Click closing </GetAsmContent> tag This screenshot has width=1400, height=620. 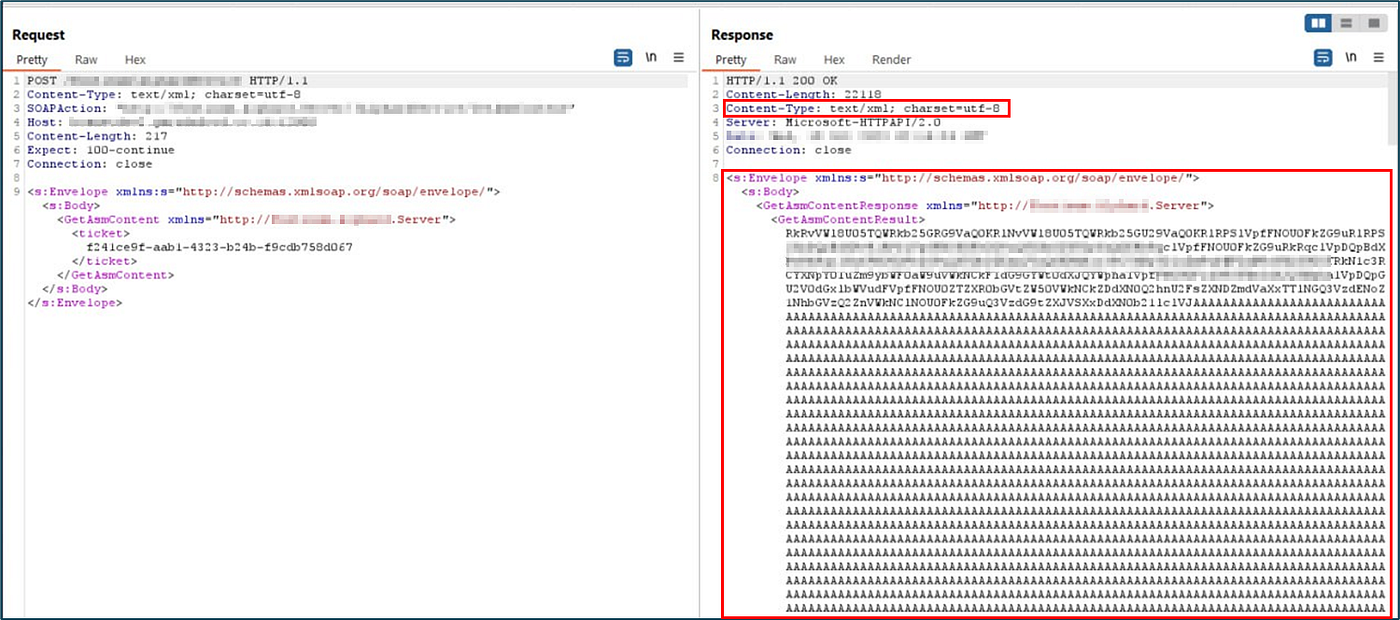pyautogui.click(x=115, y=275)
